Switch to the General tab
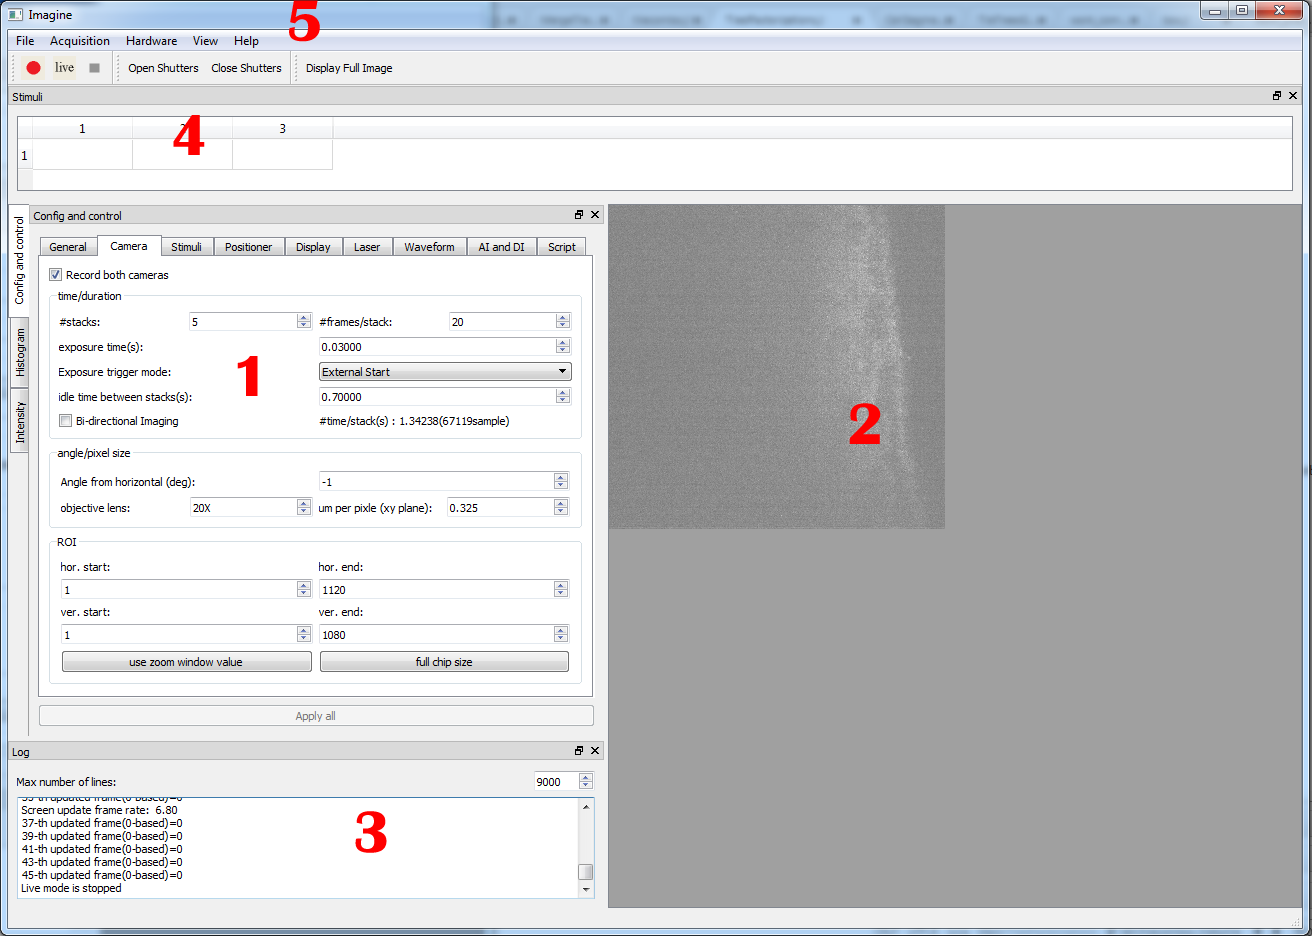 [x=68, y=247]
